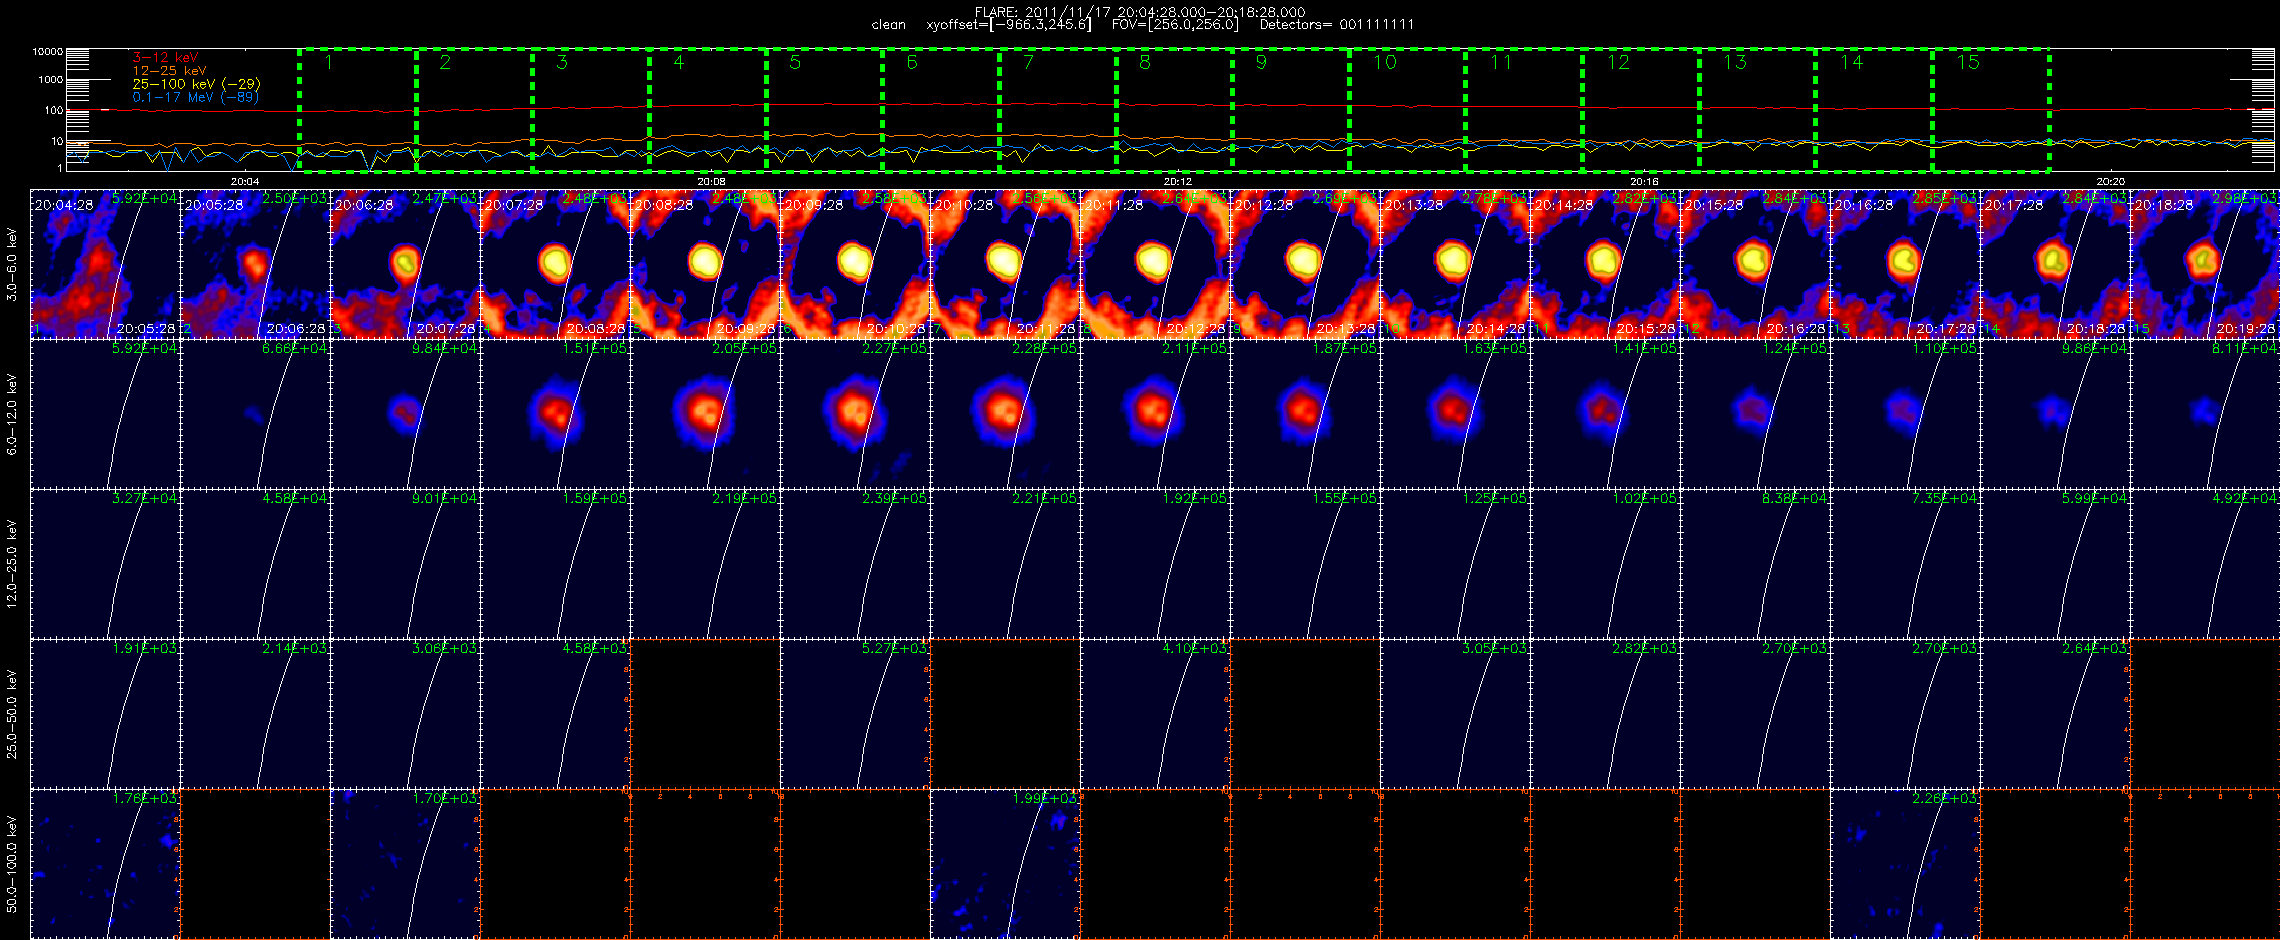This screenshot has height=940, width=2280.
Task: Select time interval box 3 in light curve
Action: (x=591, y=110)
